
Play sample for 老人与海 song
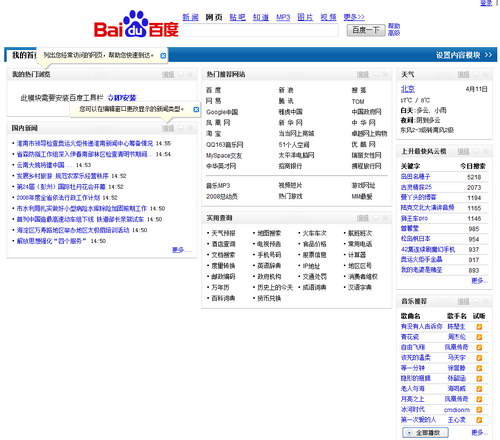click(x=479, y=389)
